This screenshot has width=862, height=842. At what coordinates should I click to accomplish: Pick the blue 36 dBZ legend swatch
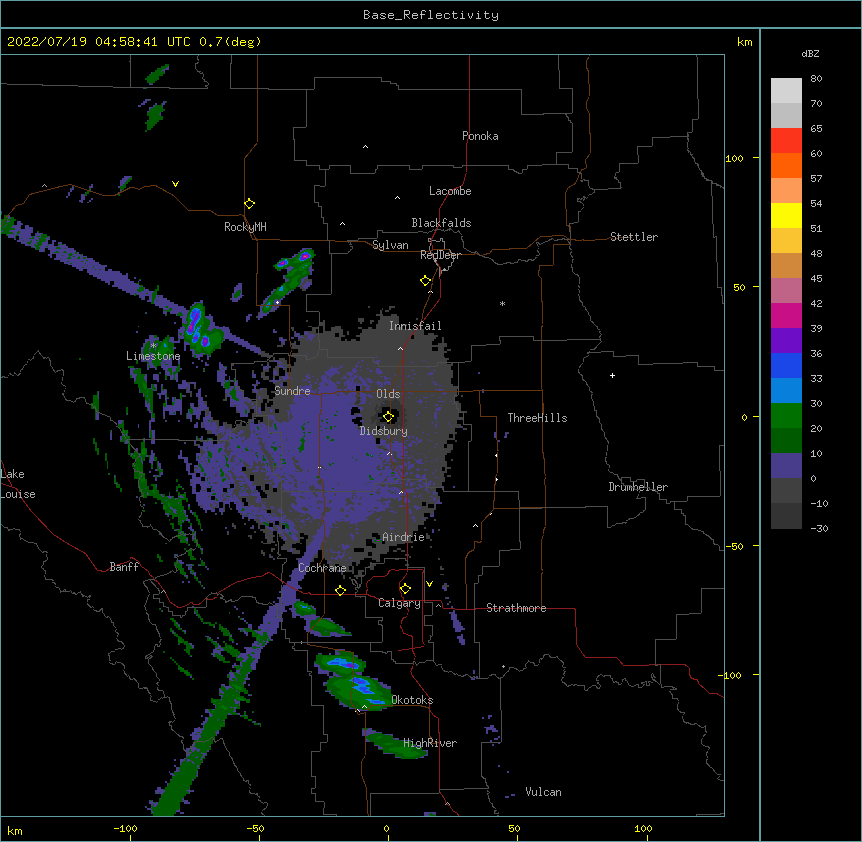786,365
